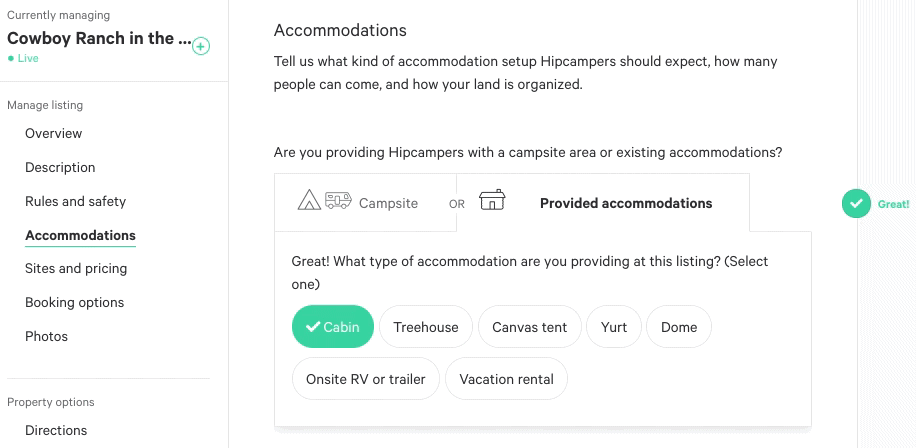Image resolution: width=916 pixels, height=448 pixels.
Task: Switch to Provided accommodations tab
Action: pyautogui.click(x=603, y=203)
